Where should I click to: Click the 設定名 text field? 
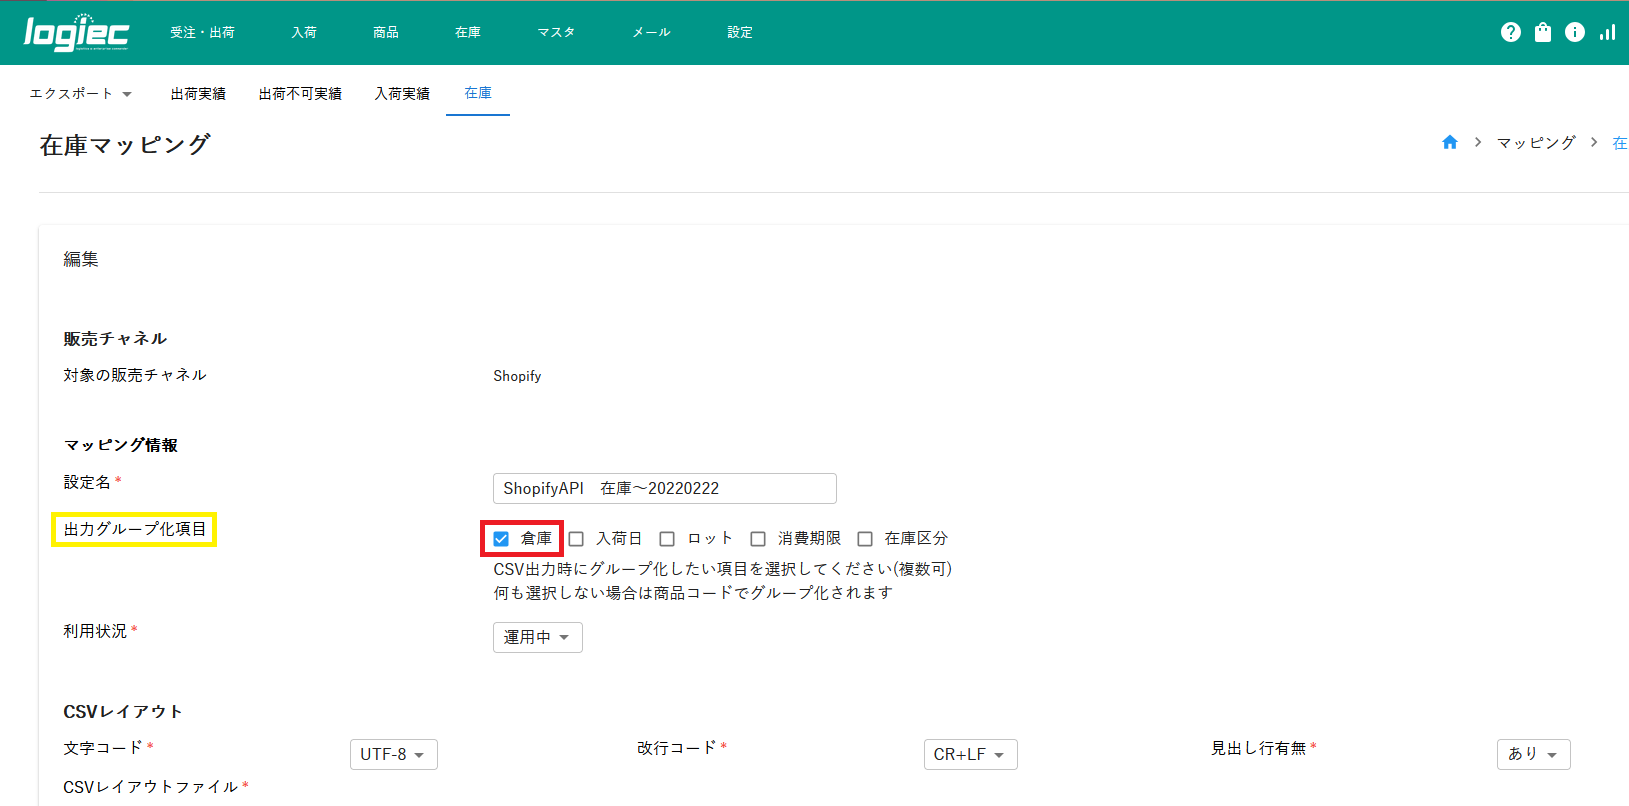tap(664, 488)
